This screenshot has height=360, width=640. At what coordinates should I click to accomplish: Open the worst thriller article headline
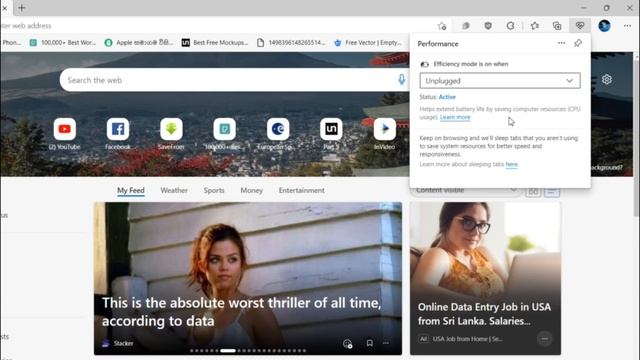(241, 311)
